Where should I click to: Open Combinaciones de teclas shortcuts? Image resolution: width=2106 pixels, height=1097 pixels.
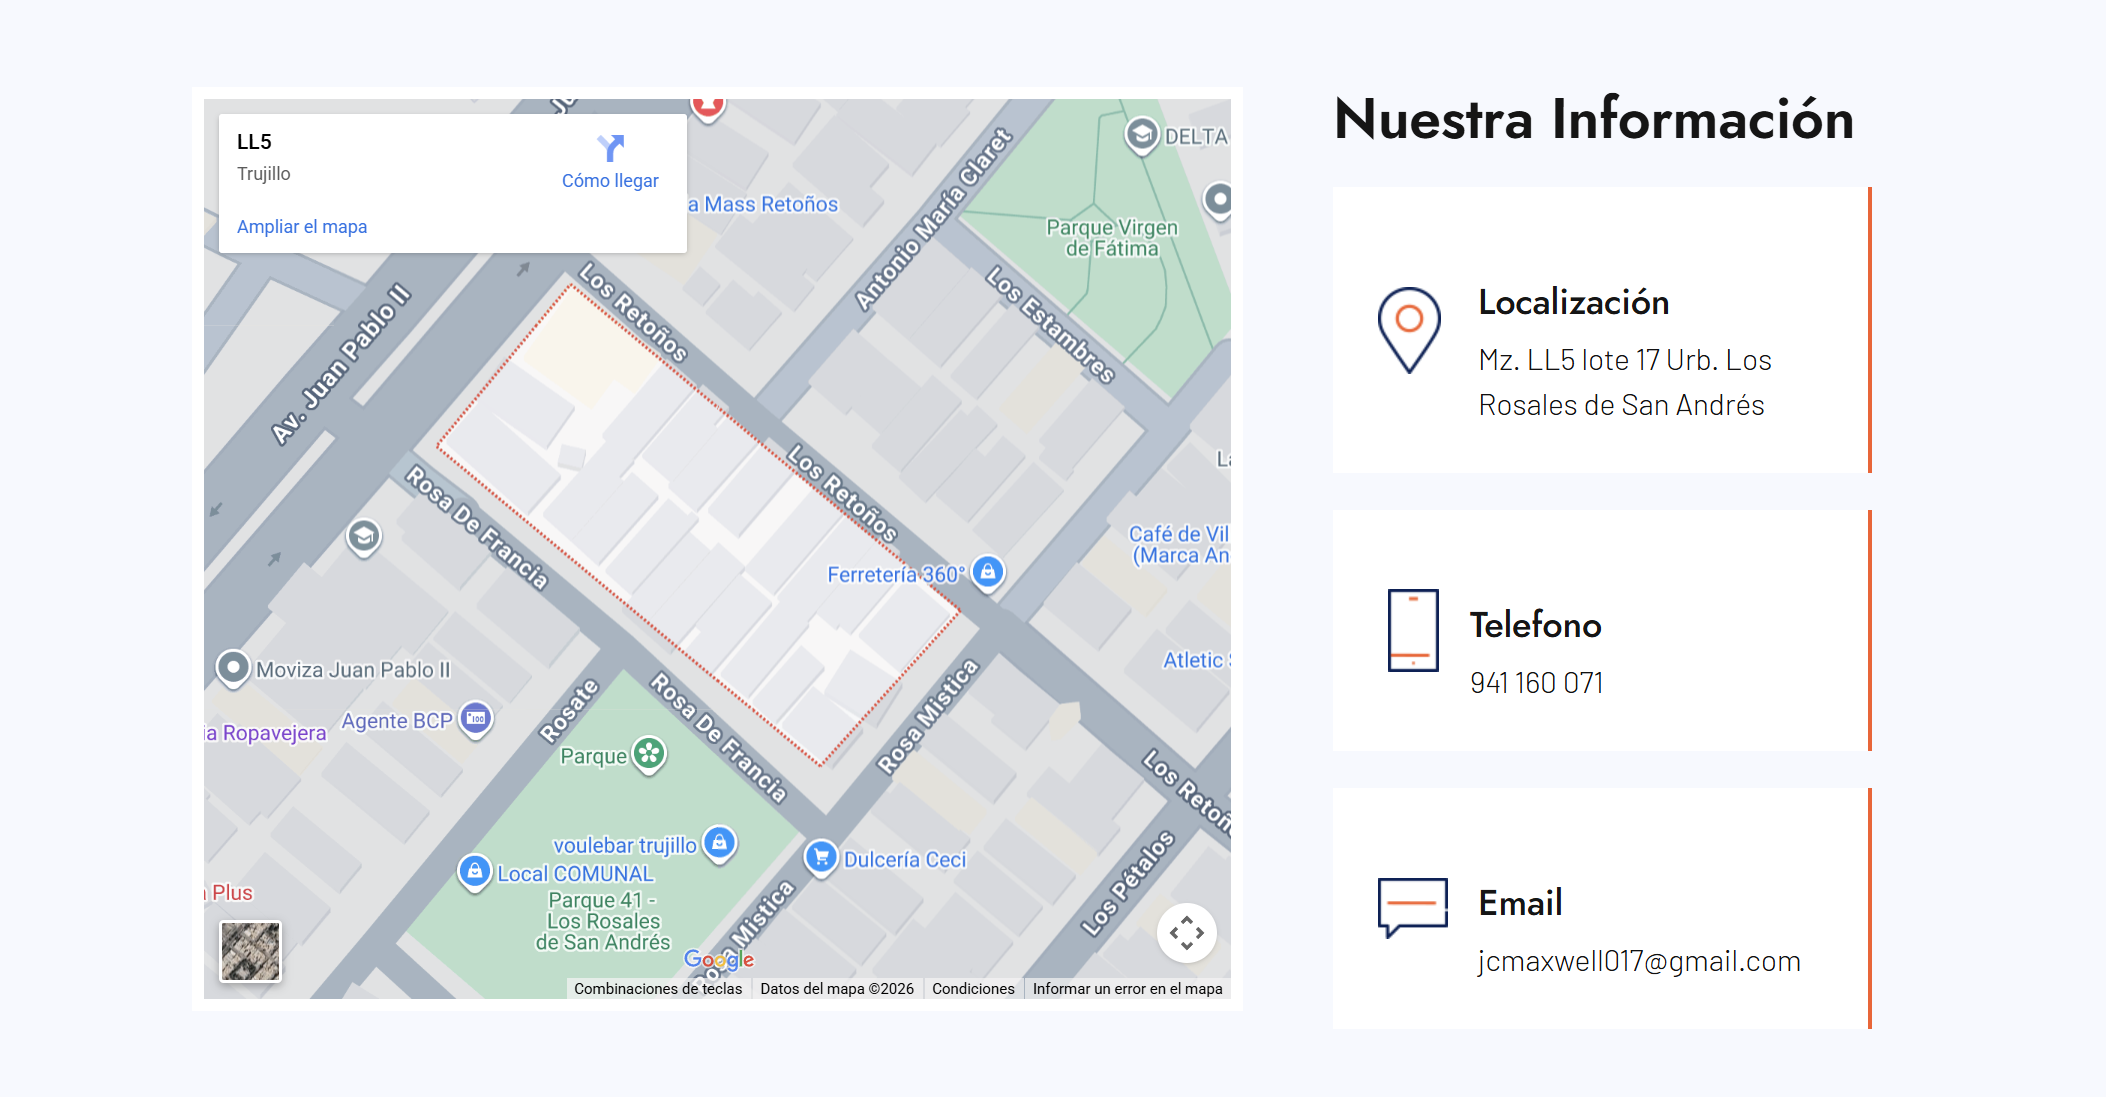pyautogui.click(x=658, y=989)
